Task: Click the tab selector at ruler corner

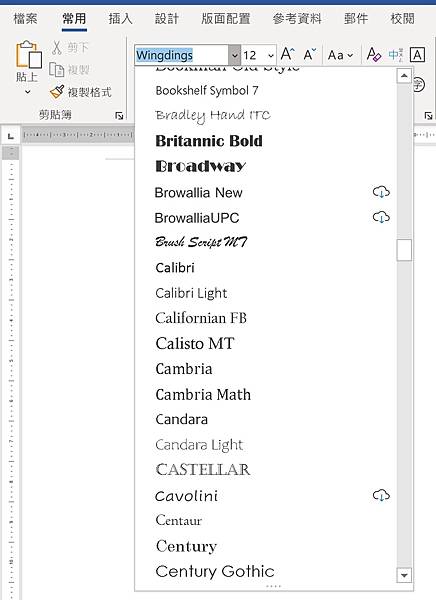Action: point(11,136)
